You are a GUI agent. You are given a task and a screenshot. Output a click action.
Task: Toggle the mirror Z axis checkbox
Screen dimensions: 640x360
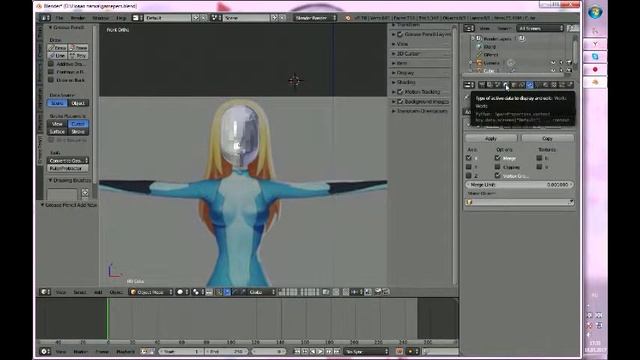coord(469,176)
